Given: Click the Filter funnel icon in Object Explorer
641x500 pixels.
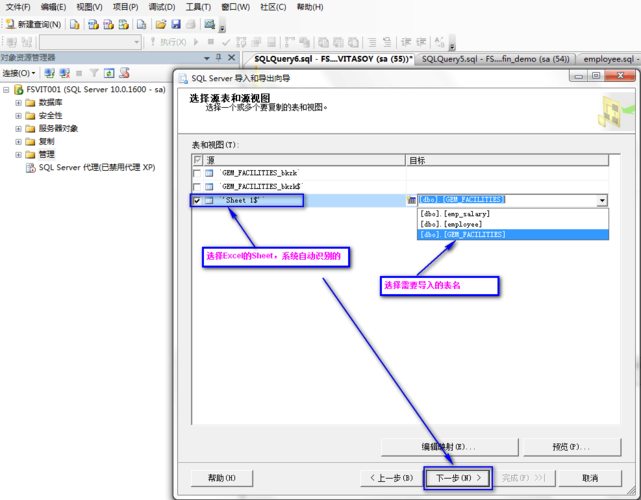Looking at the screenshot, I should click(94, 73).
